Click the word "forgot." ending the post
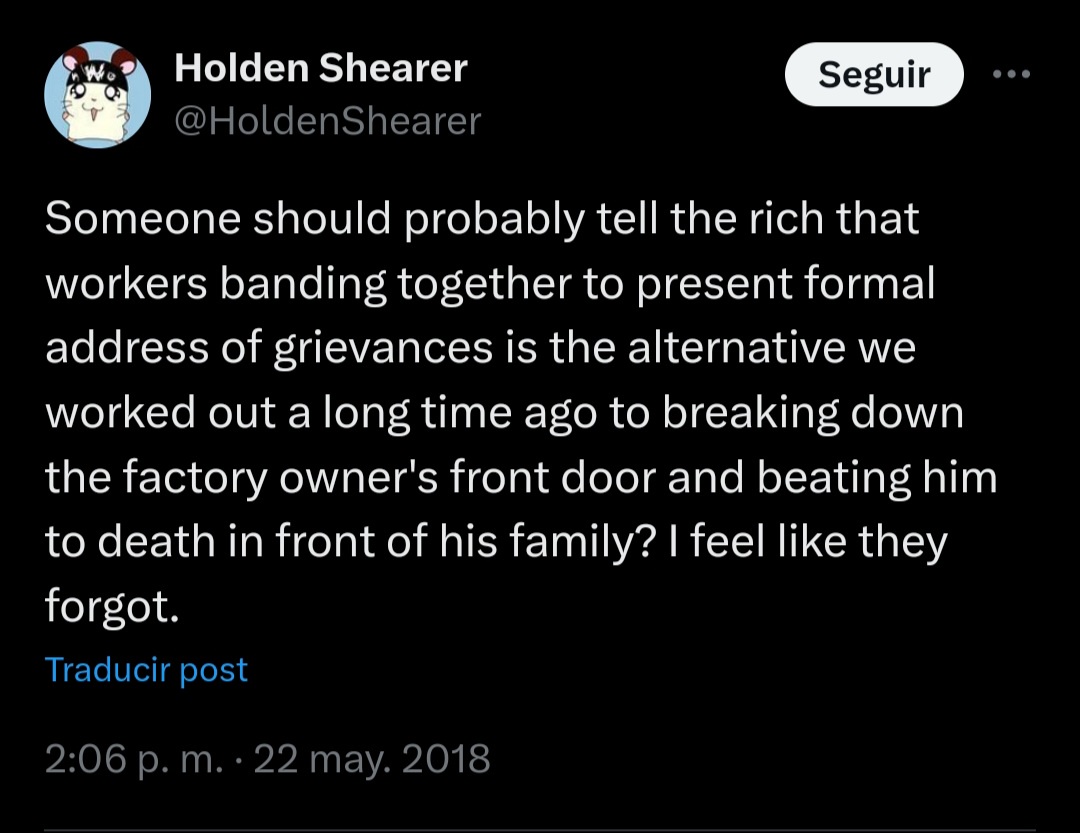This screenshot has height=833, width=1080. [112, 606]
